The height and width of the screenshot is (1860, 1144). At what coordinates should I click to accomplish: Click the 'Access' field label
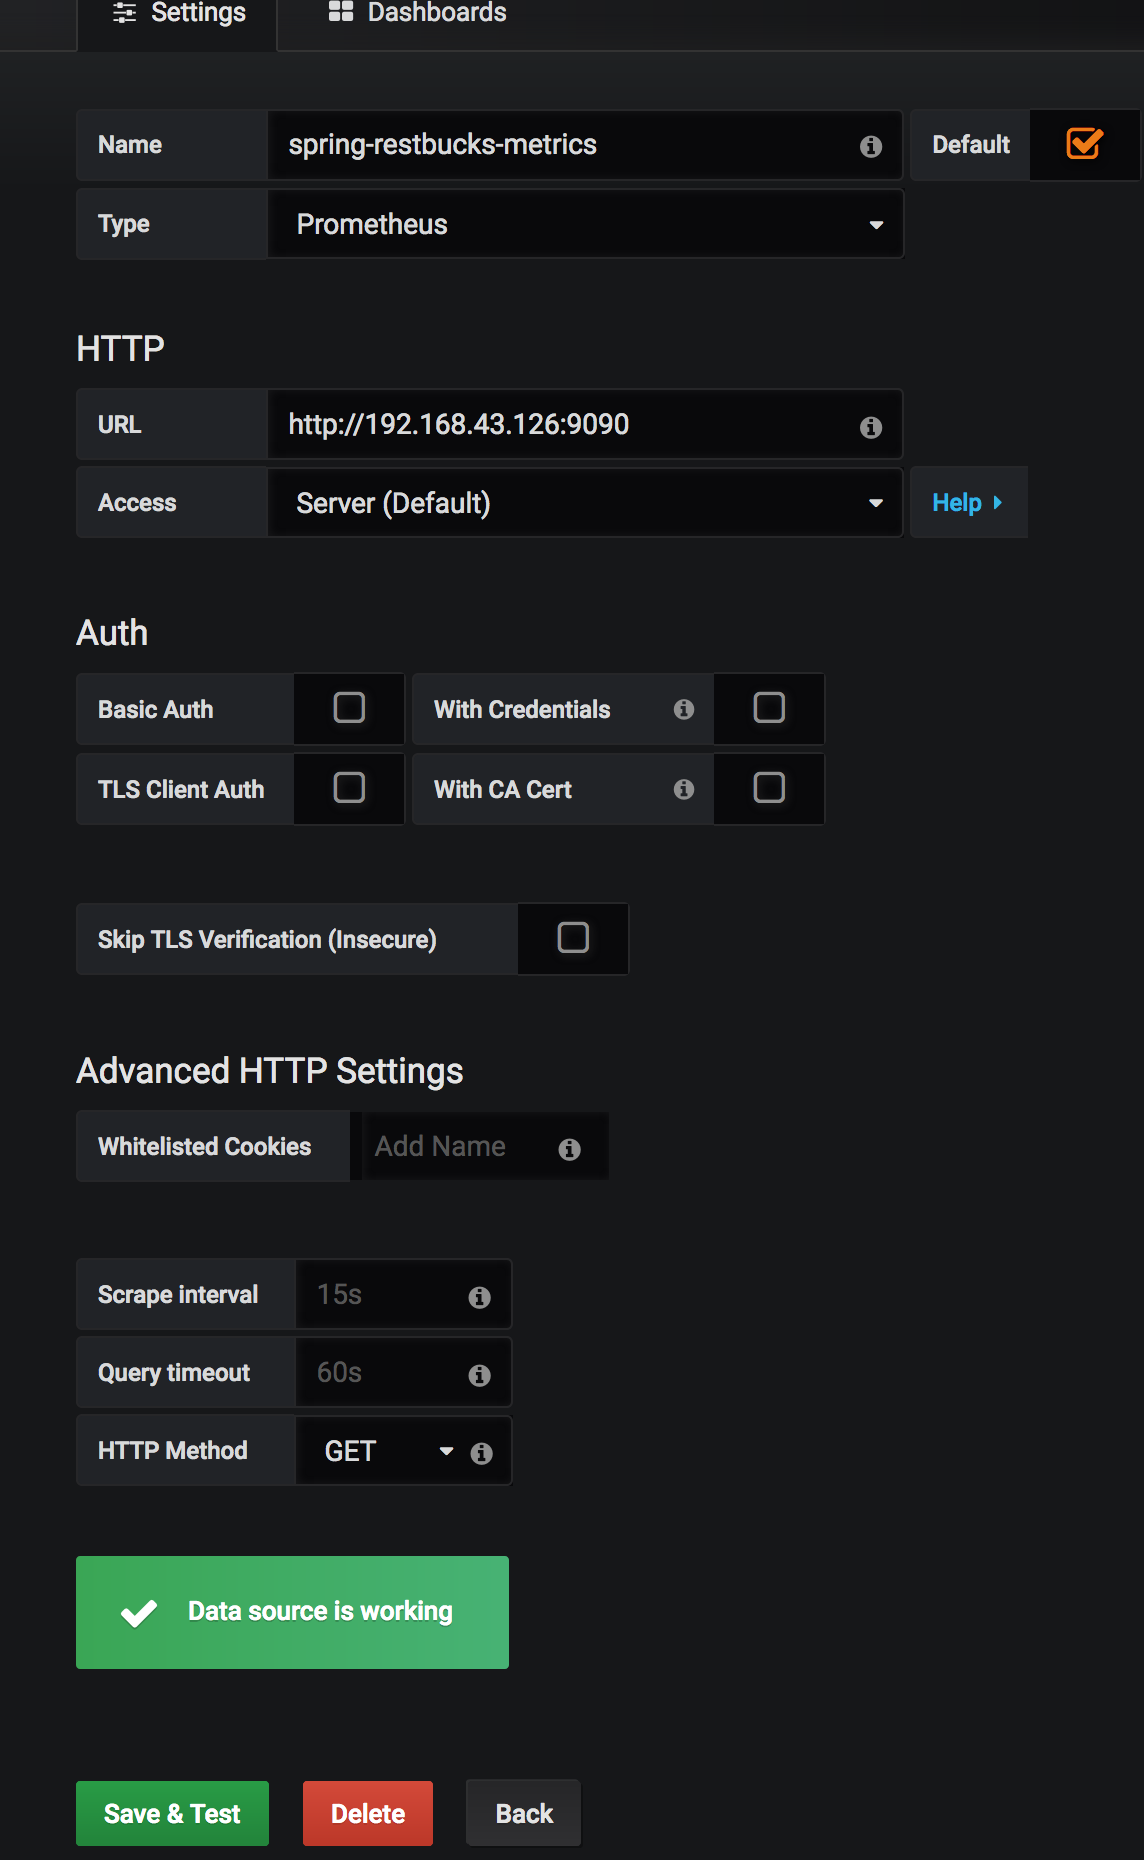coord(137,503)
